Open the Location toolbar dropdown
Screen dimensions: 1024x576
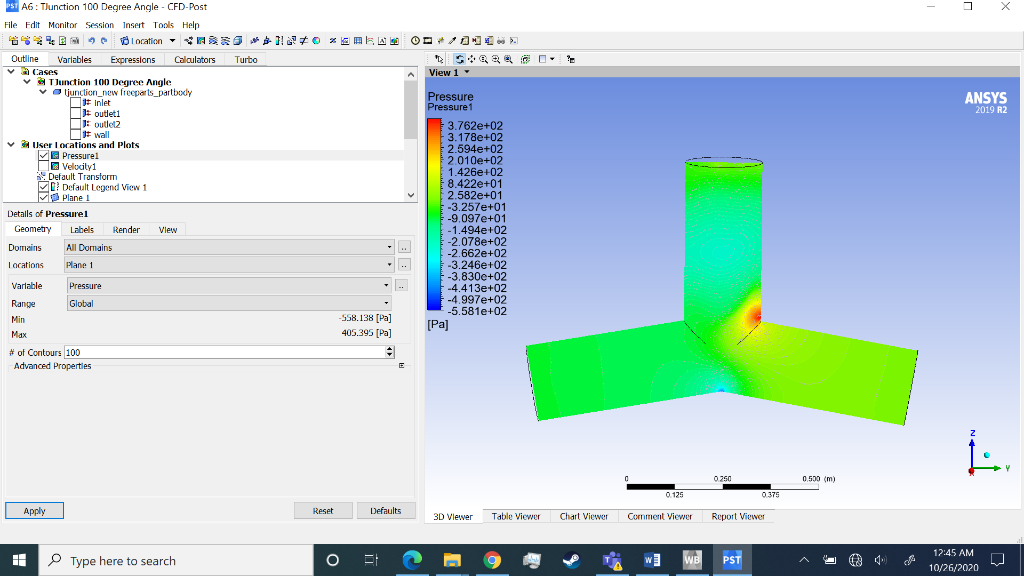coord(172,40)
